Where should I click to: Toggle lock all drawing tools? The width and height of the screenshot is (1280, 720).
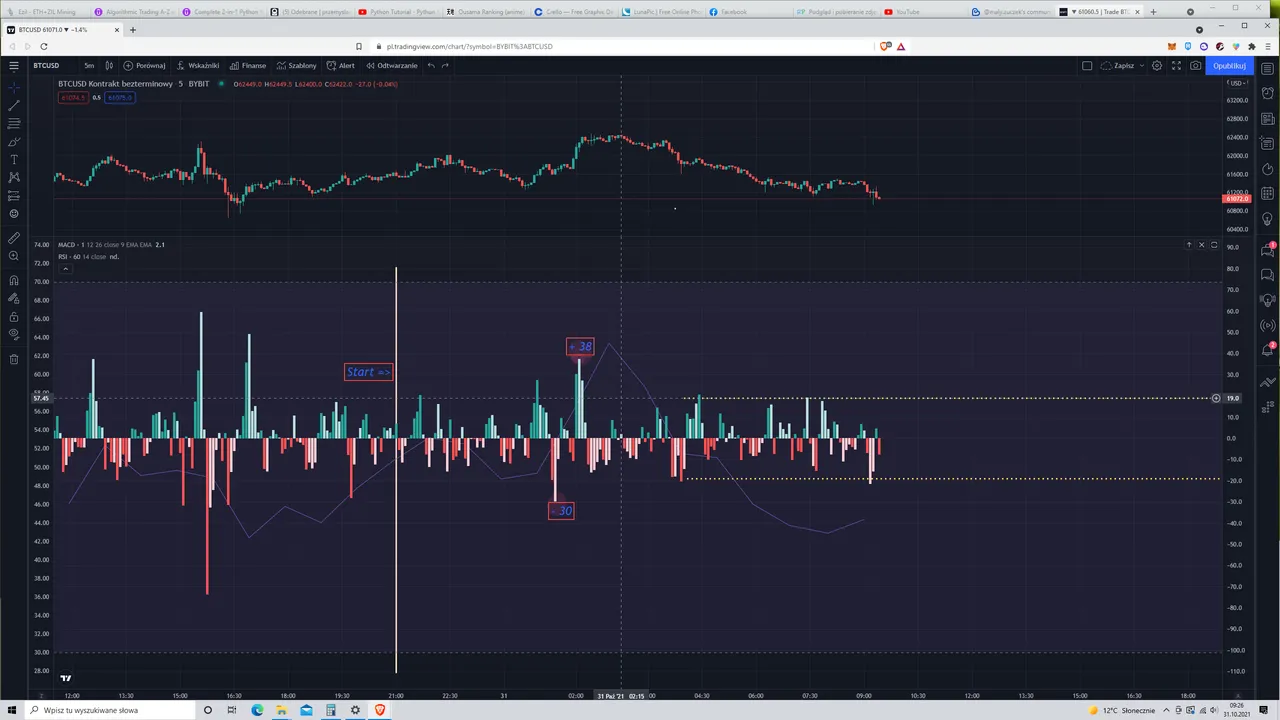(14, 316)
